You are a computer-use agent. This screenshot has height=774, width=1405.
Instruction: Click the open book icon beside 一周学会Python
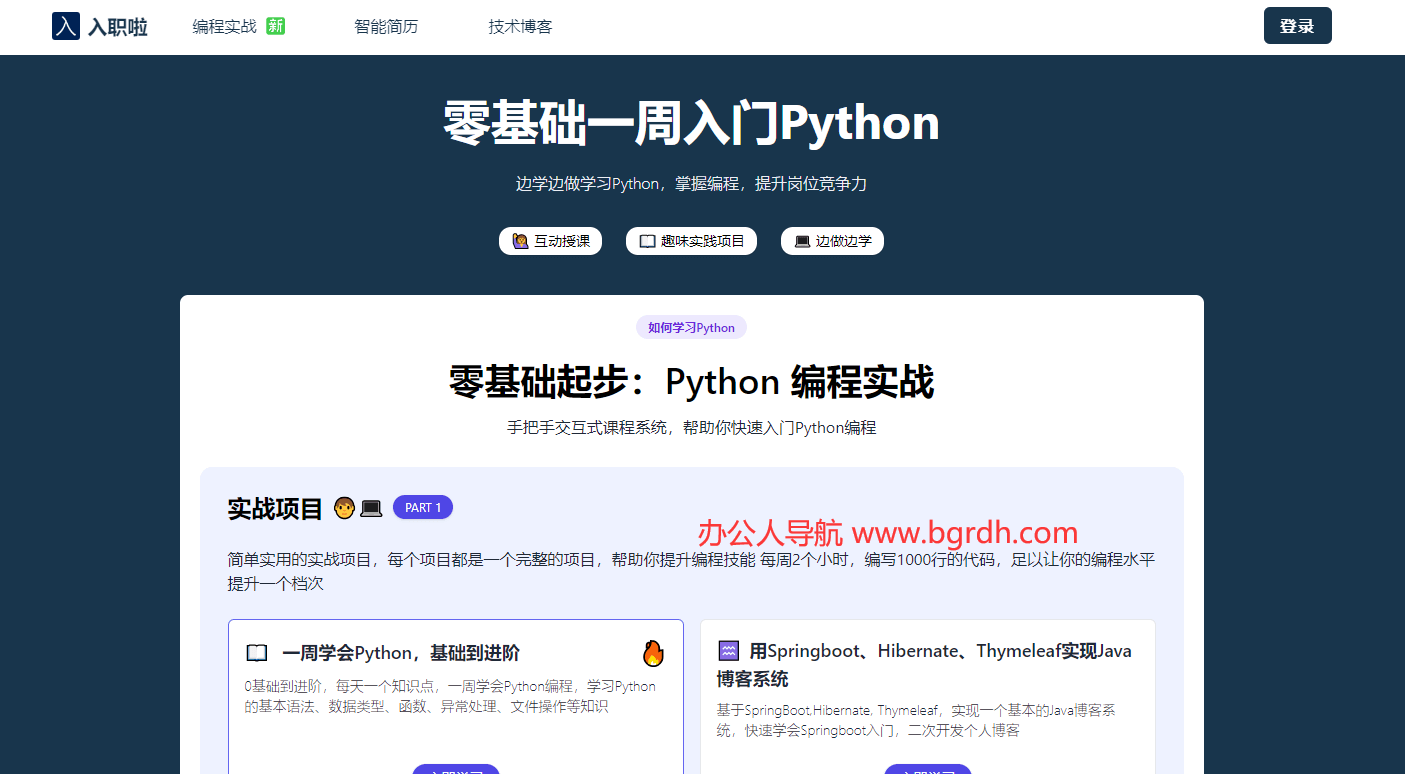pyautogui.click(x=257, y=653)
